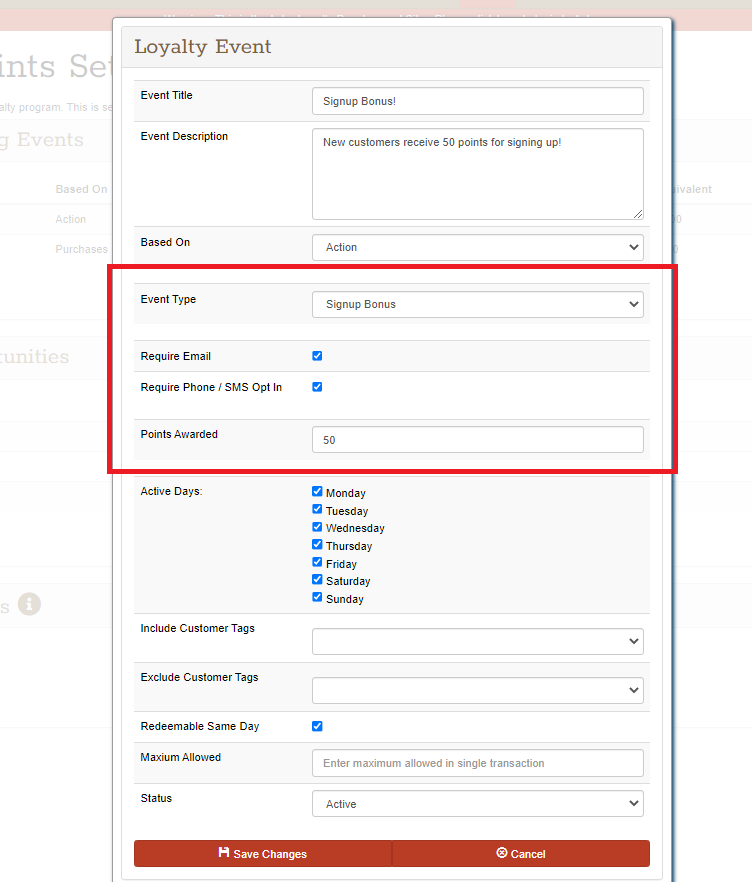Screen dimensions: 752x882
Task: Open Include Customer Tags dropdown
Action: pyautogui.click(x=477, y=641)
